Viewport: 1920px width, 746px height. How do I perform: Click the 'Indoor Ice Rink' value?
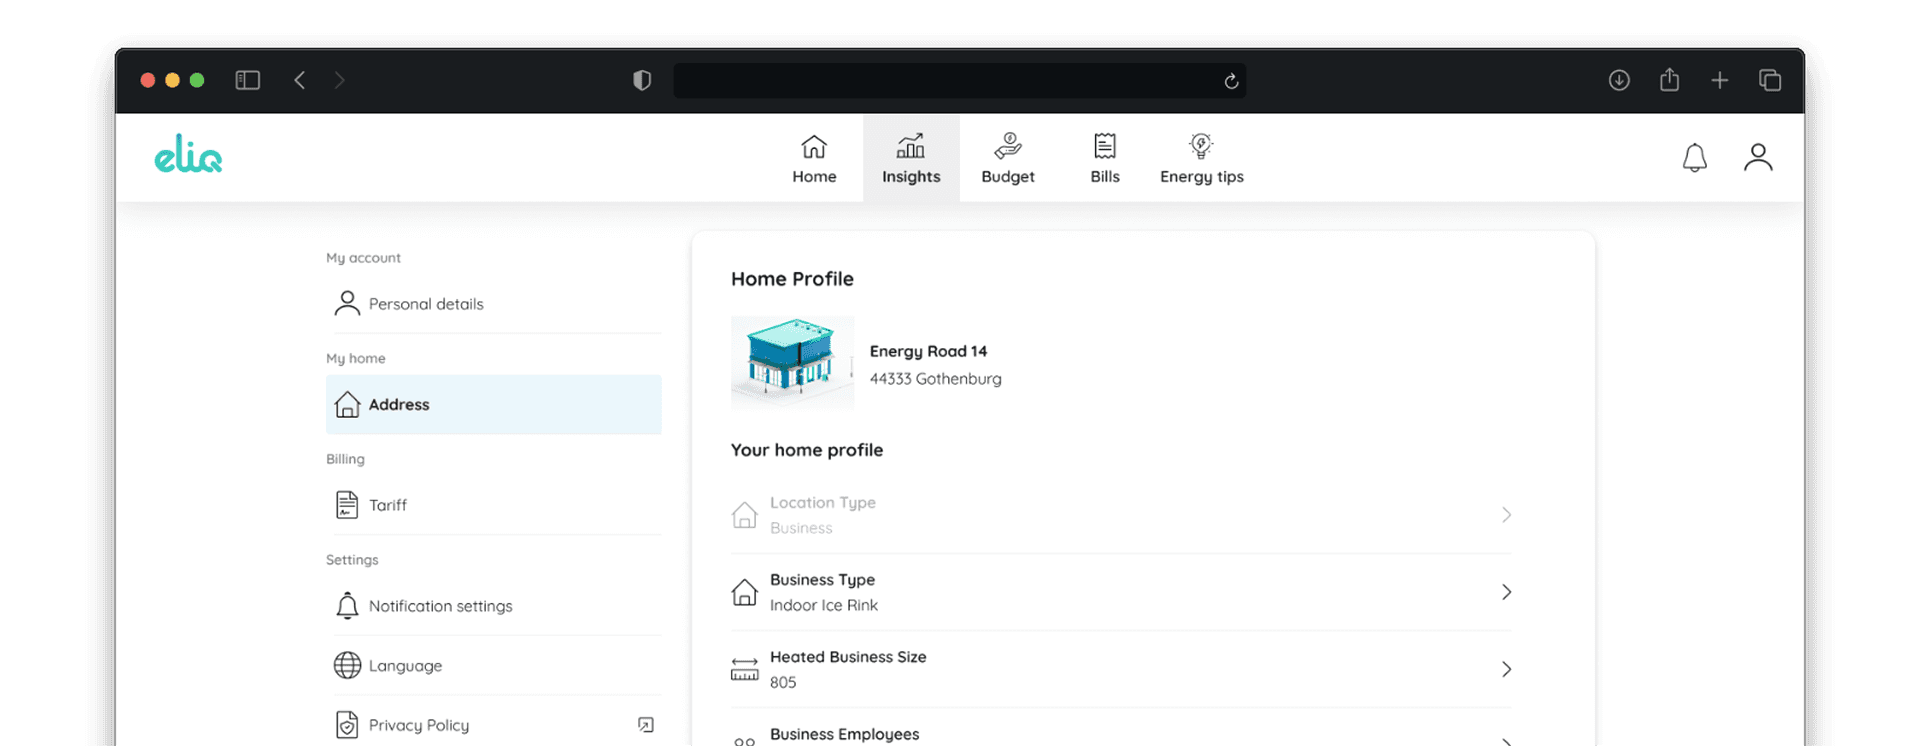tap(824, 605)
